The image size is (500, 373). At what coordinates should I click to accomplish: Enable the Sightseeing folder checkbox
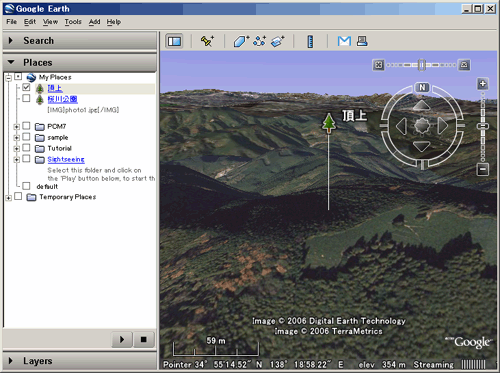tap(26, 159)
